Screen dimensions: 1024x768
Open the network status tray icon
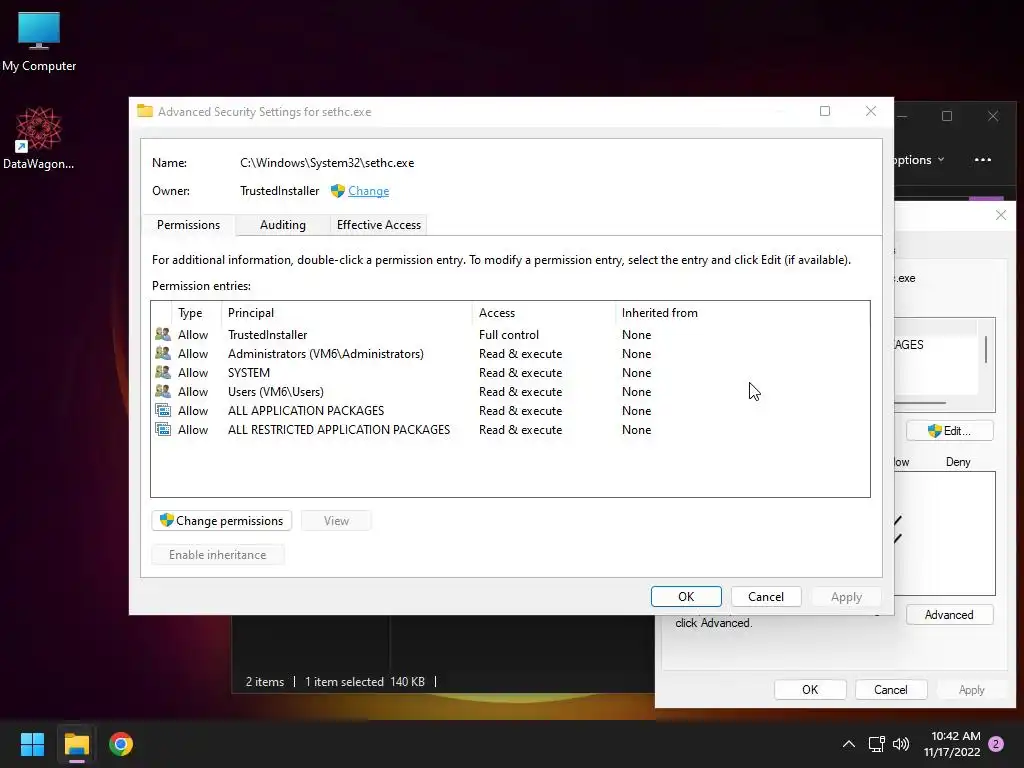tap(876, 744)
